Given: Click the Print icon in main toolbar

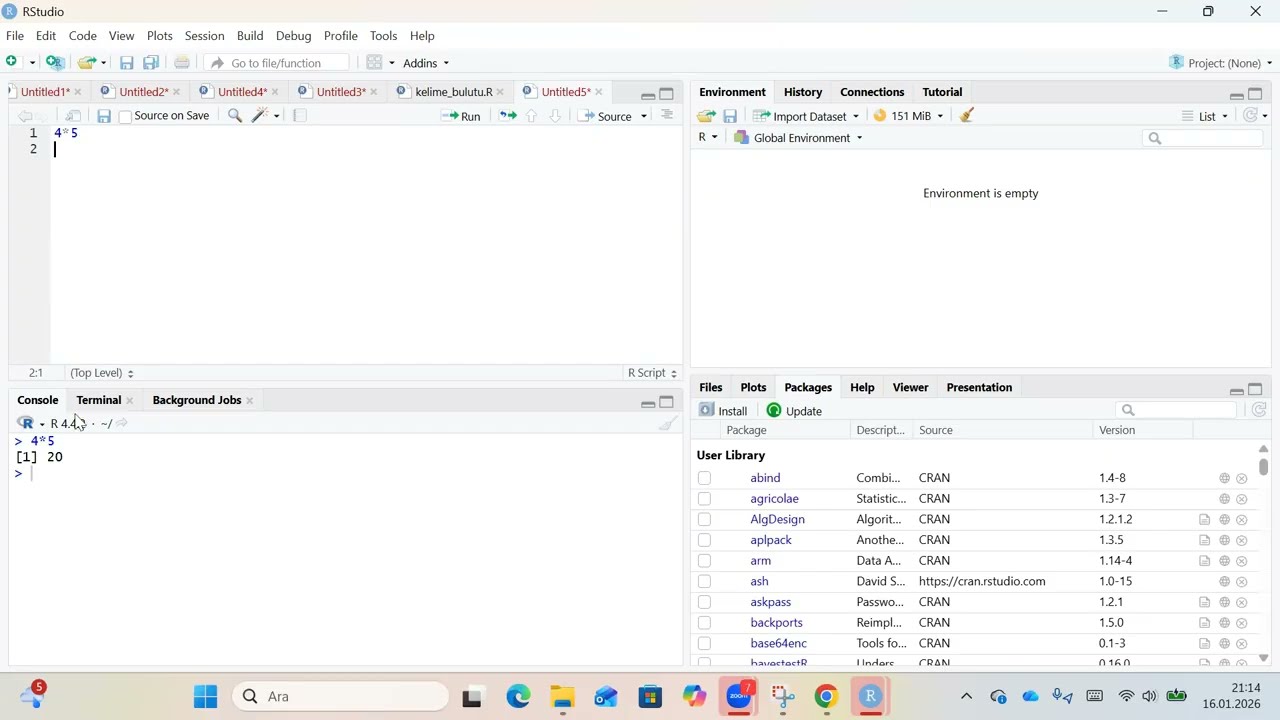Looking at the screenshot, I should tap(182, 63).
